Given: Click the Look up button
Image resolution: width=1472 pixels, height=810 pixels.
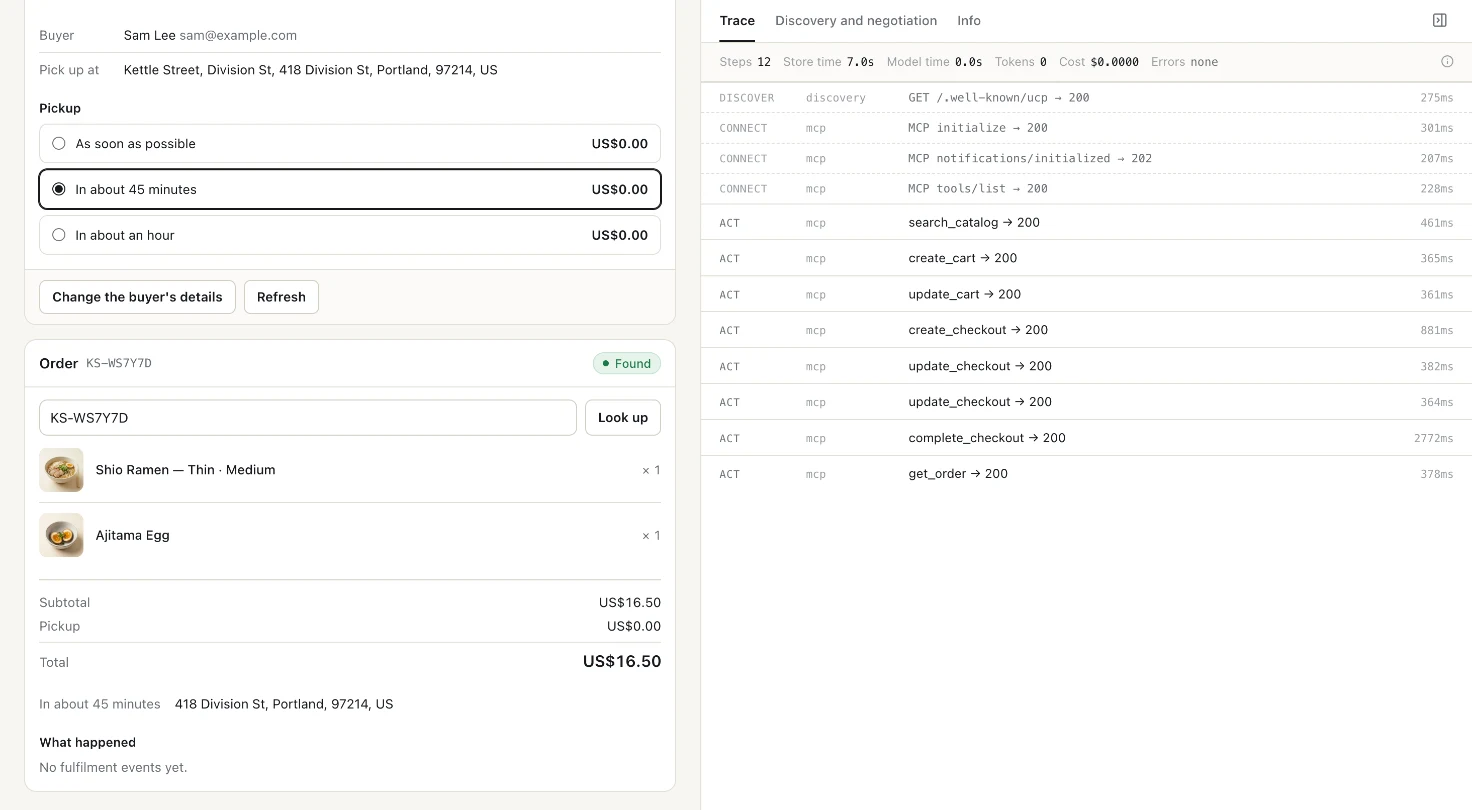Looking at the screenshot, I should [x=623, y=418].
